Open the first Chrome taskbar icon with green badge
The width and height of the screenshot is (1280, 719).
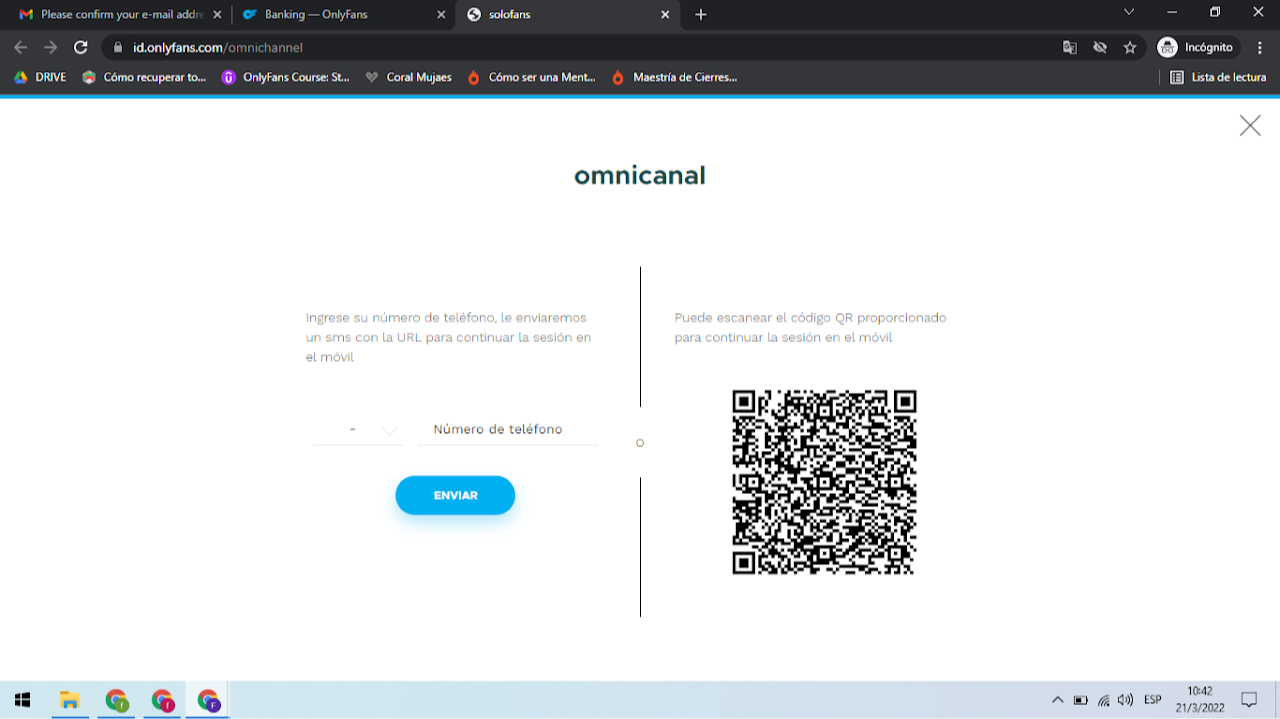click(116, 700)
